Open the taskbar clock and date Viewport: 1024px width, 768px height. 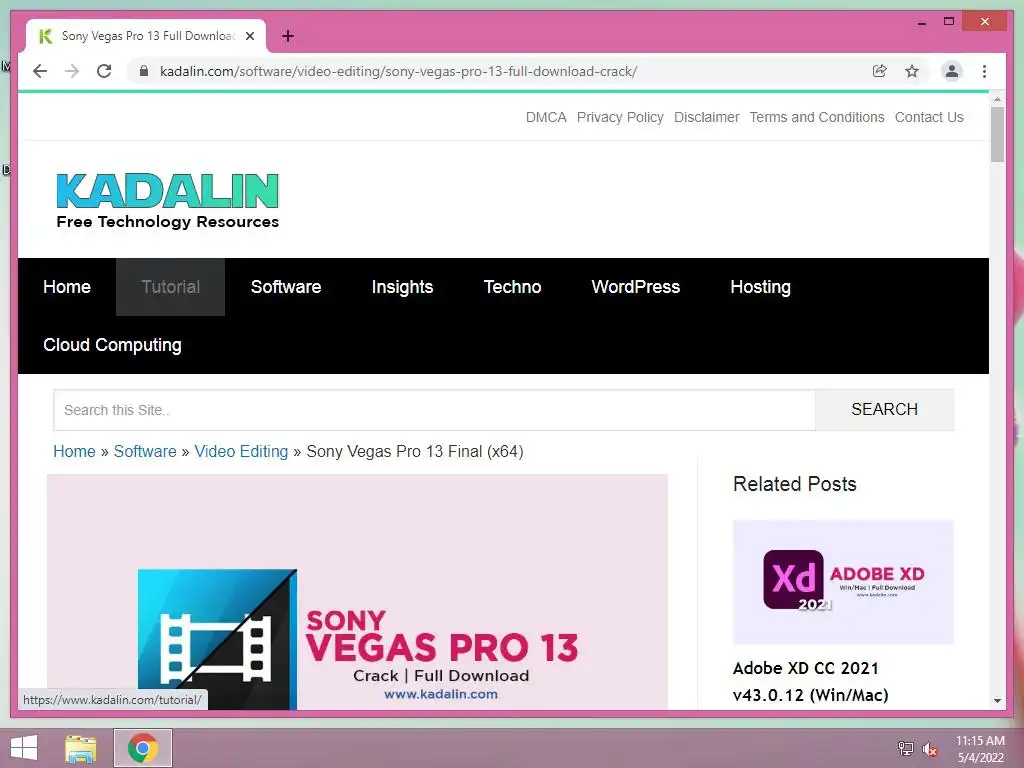tap(980, 748)
